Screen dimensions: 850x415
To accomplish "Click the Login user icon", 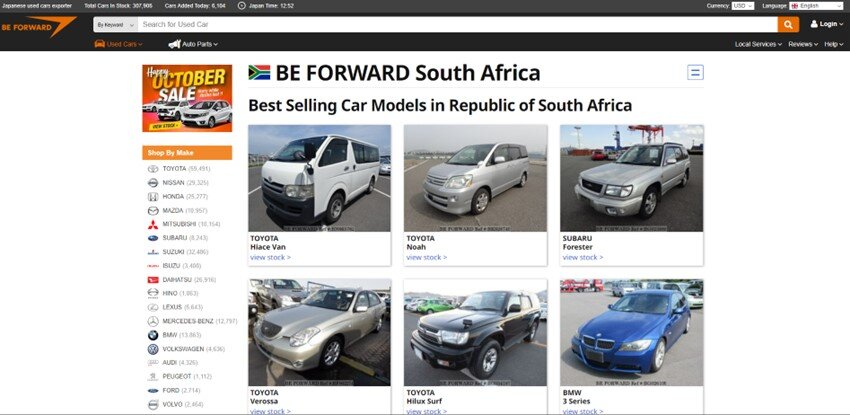I will point(814,24).
